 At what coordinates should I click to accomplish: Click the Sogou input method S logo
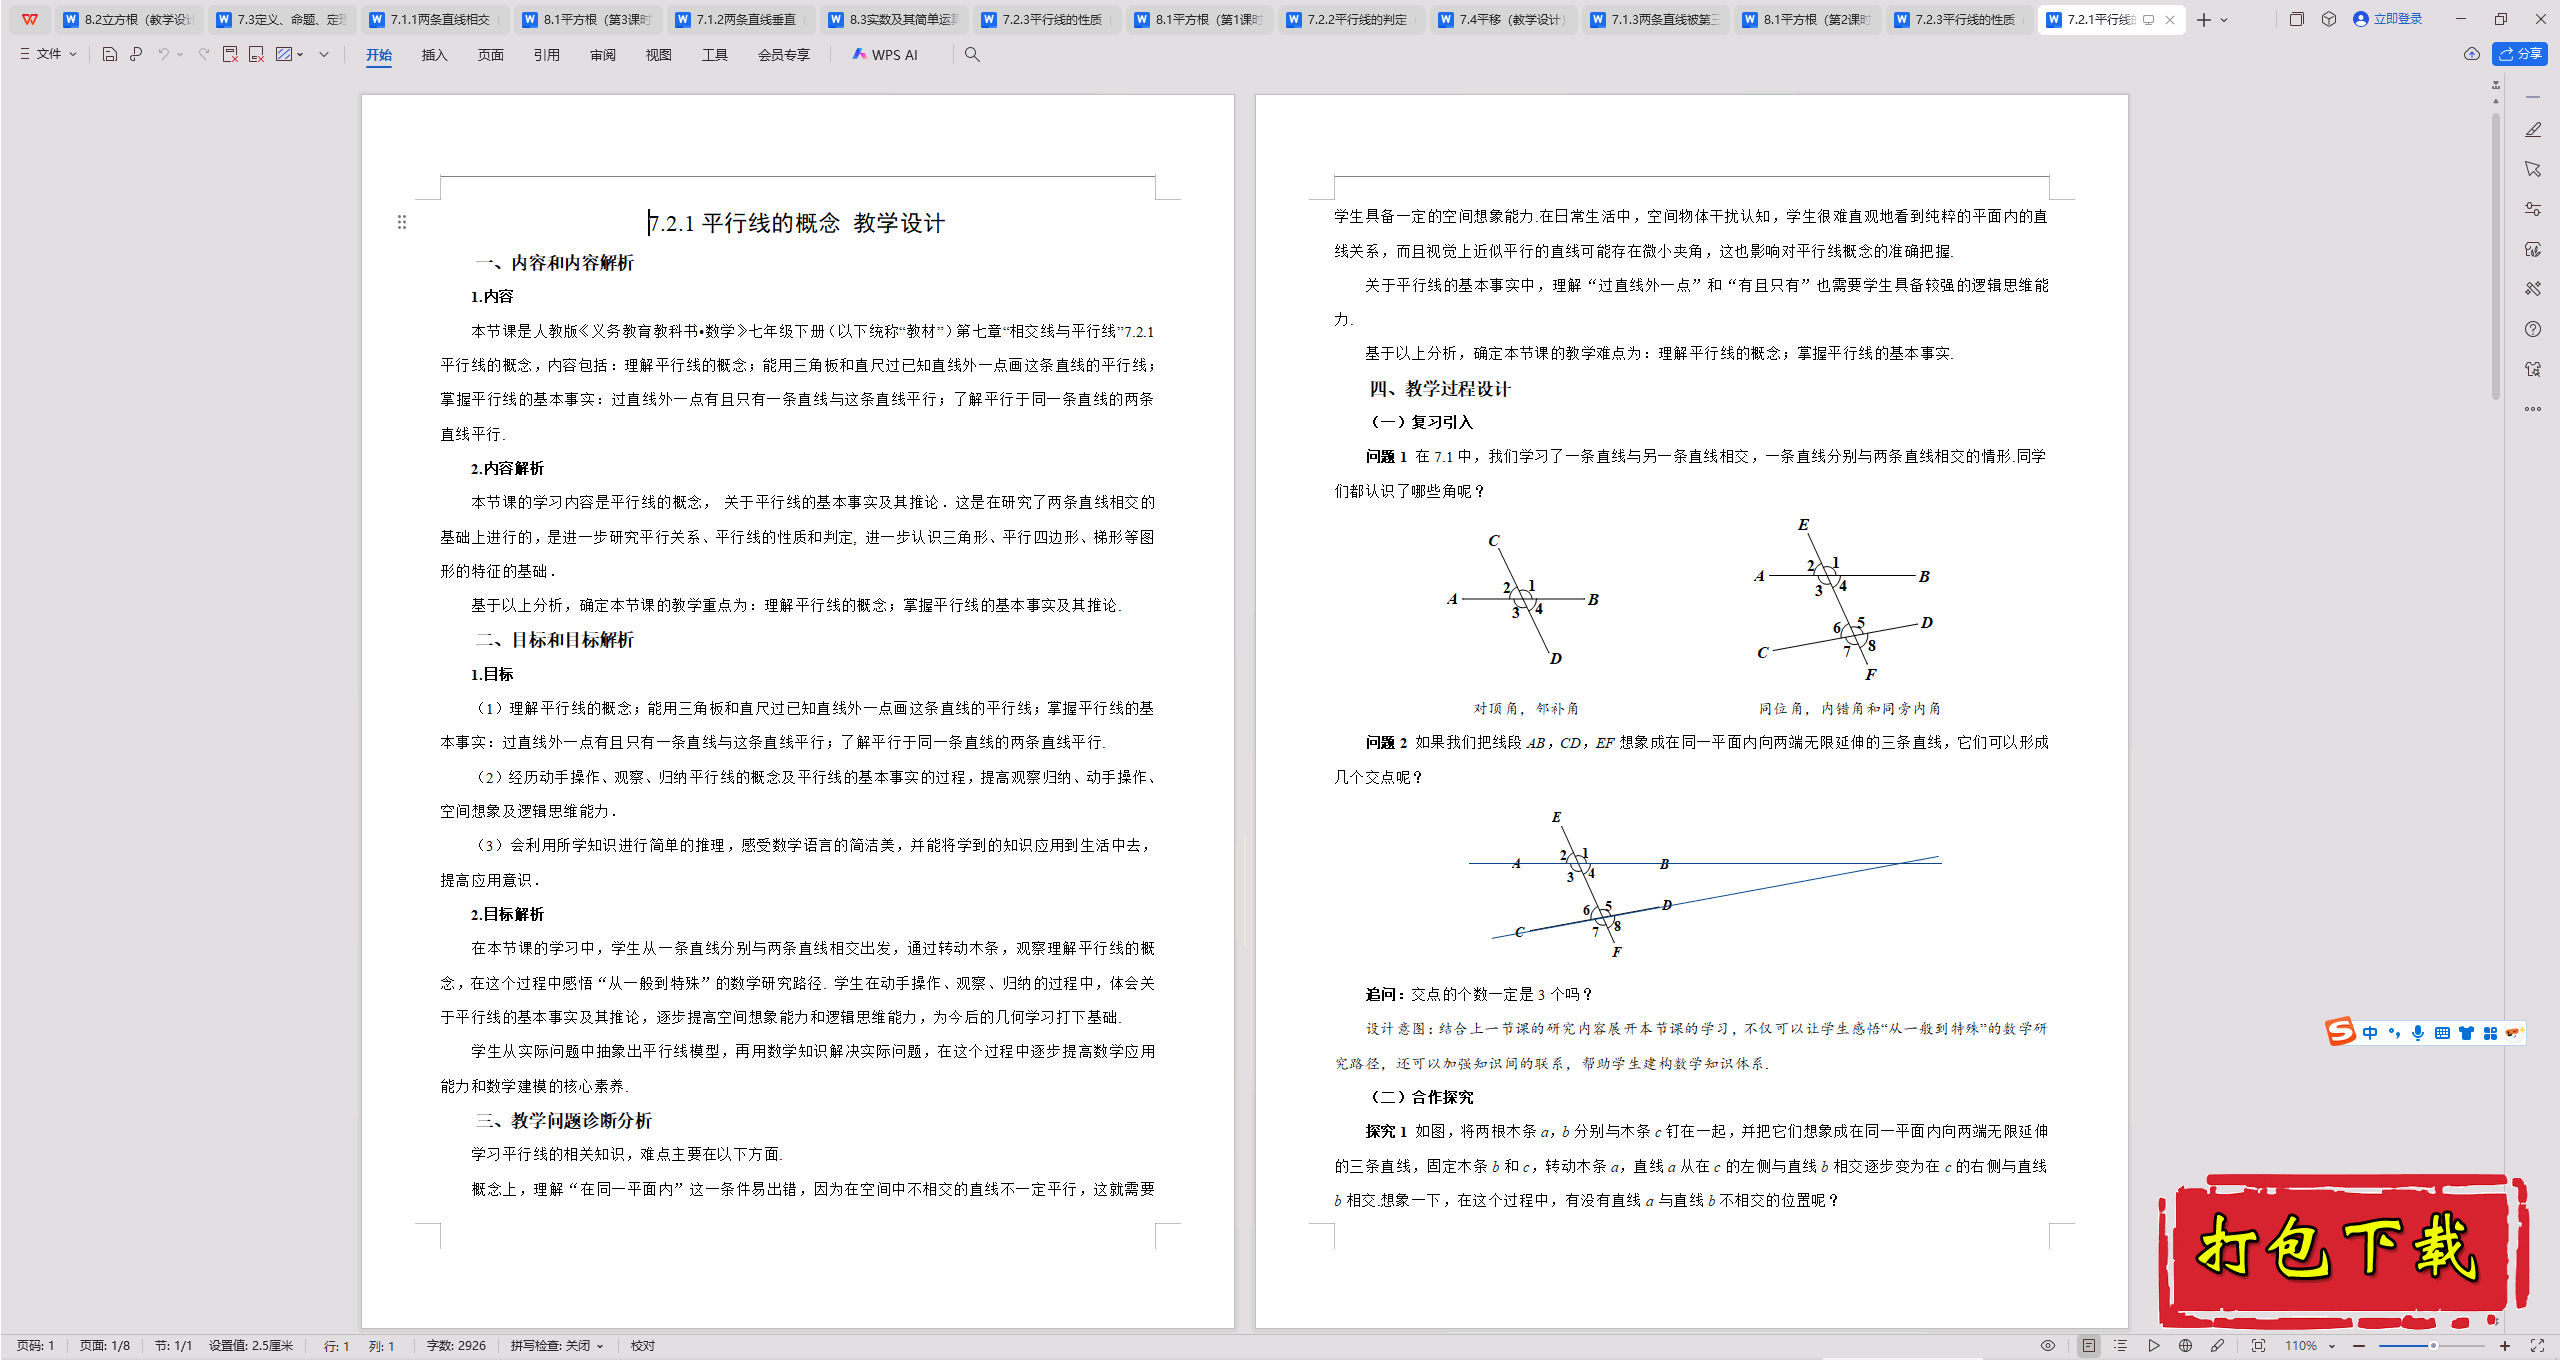(x=2341, y=1031)
